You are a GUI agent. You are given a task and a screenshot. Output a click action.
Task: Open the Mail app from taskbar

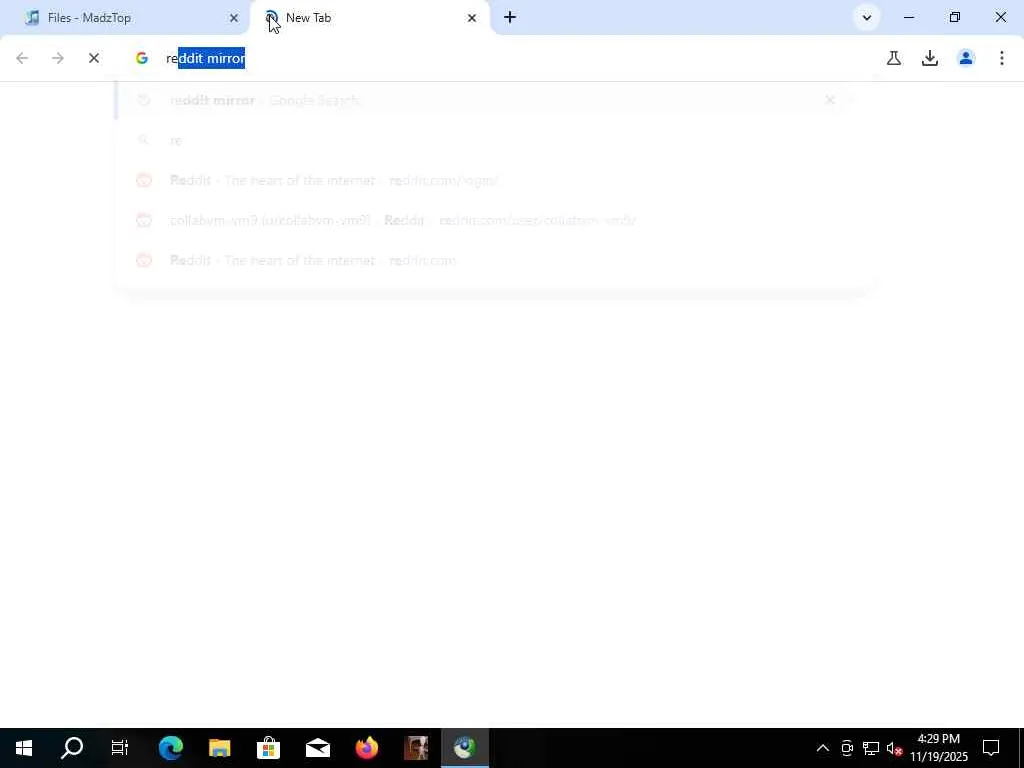[x=317, y=748]
